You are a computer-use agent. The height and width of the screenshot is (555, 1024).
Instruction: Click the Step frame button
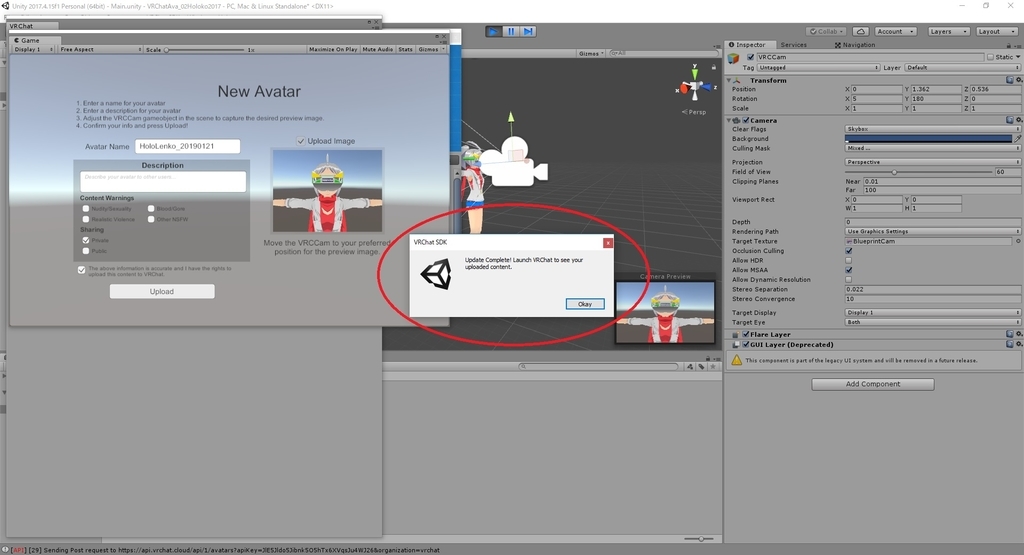click(528, 31)
